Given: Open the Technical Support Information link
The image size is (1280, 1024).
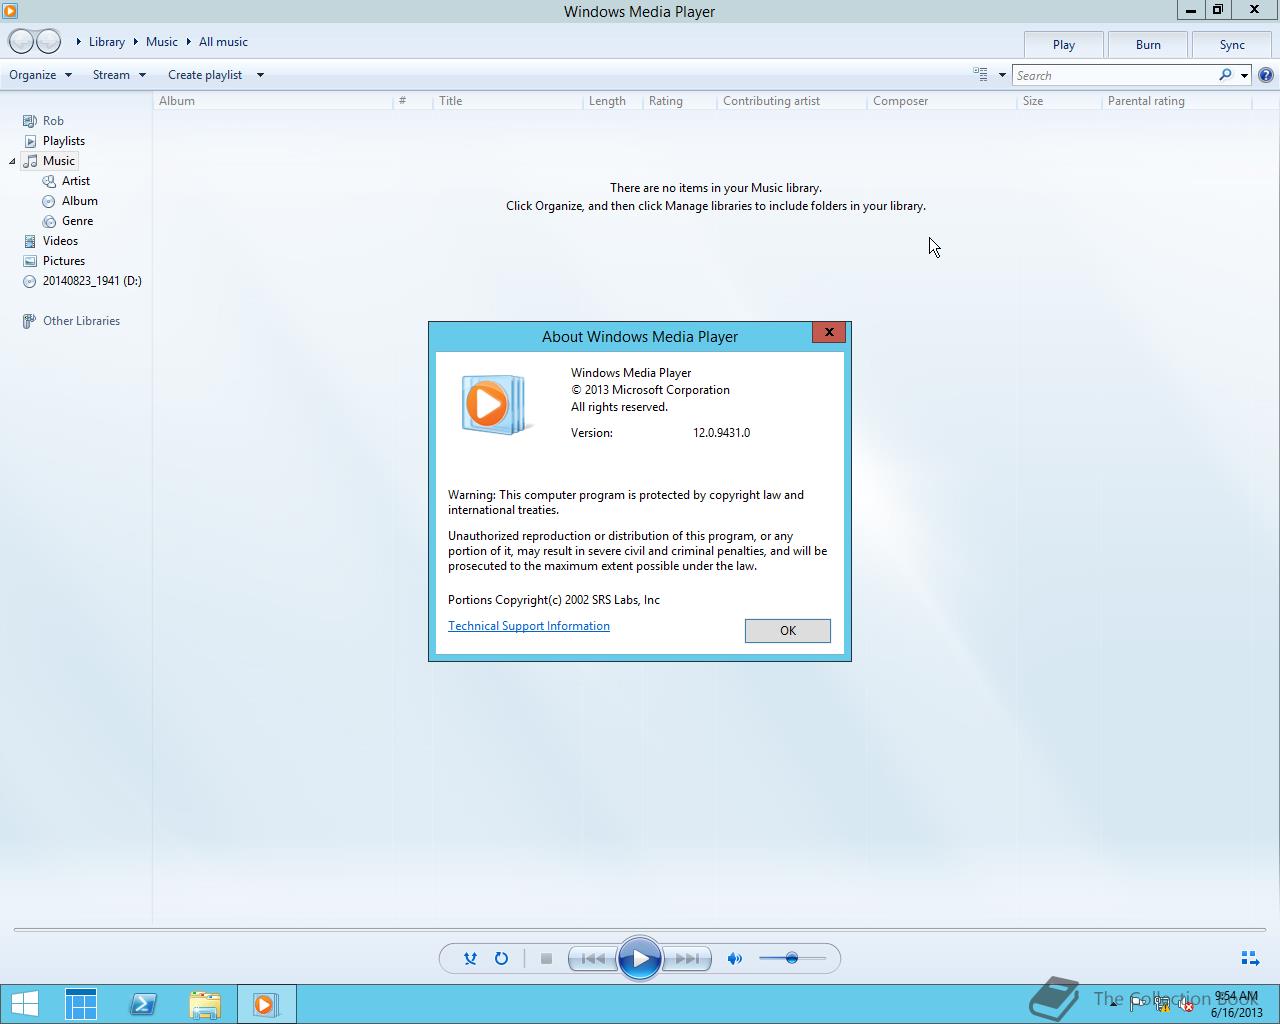Looking at the screenshot, I should pyautogui.click(x=529, y=626).
